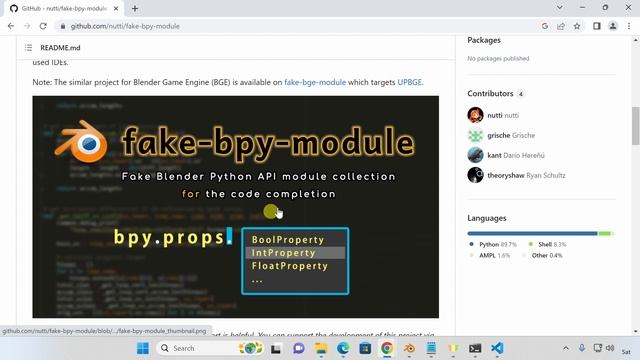640x360 pixels.
Task: Go back to the previous page
Action: (x=11, y=26)
